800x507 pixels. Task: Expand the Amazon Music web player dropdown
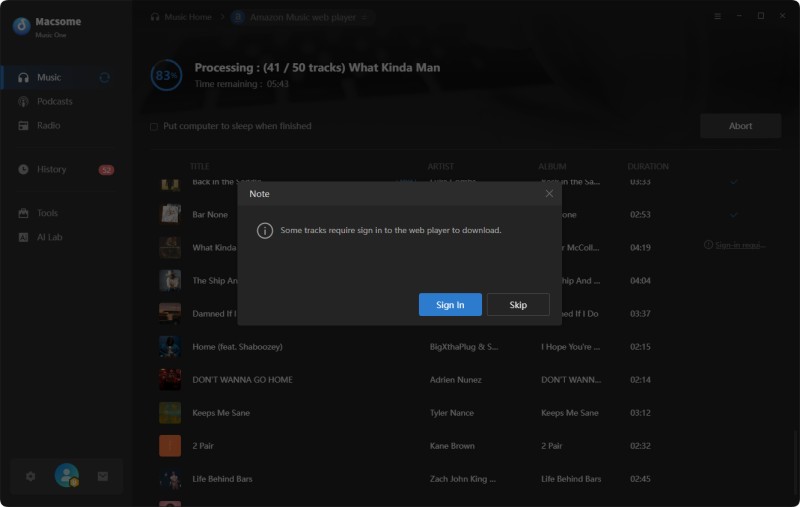(x=363, y=17)
